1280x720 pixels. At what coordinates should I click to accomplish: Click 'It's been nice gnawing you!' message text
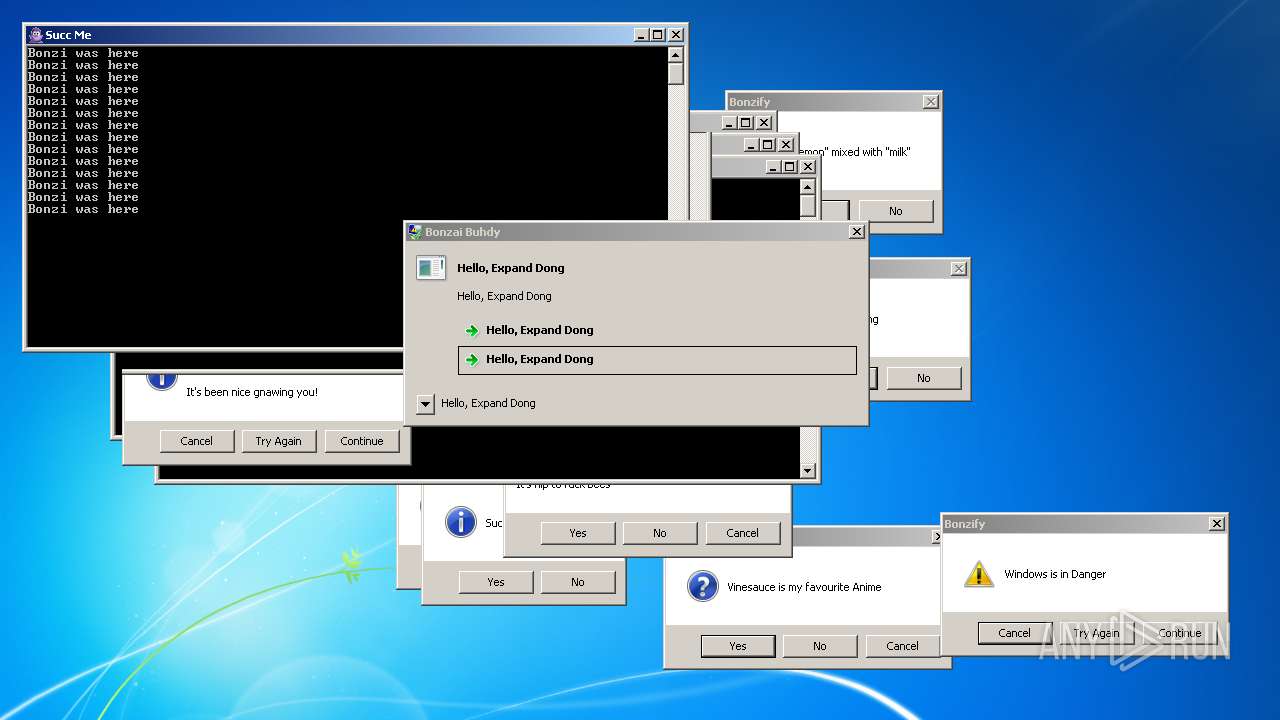click(252, 392)
